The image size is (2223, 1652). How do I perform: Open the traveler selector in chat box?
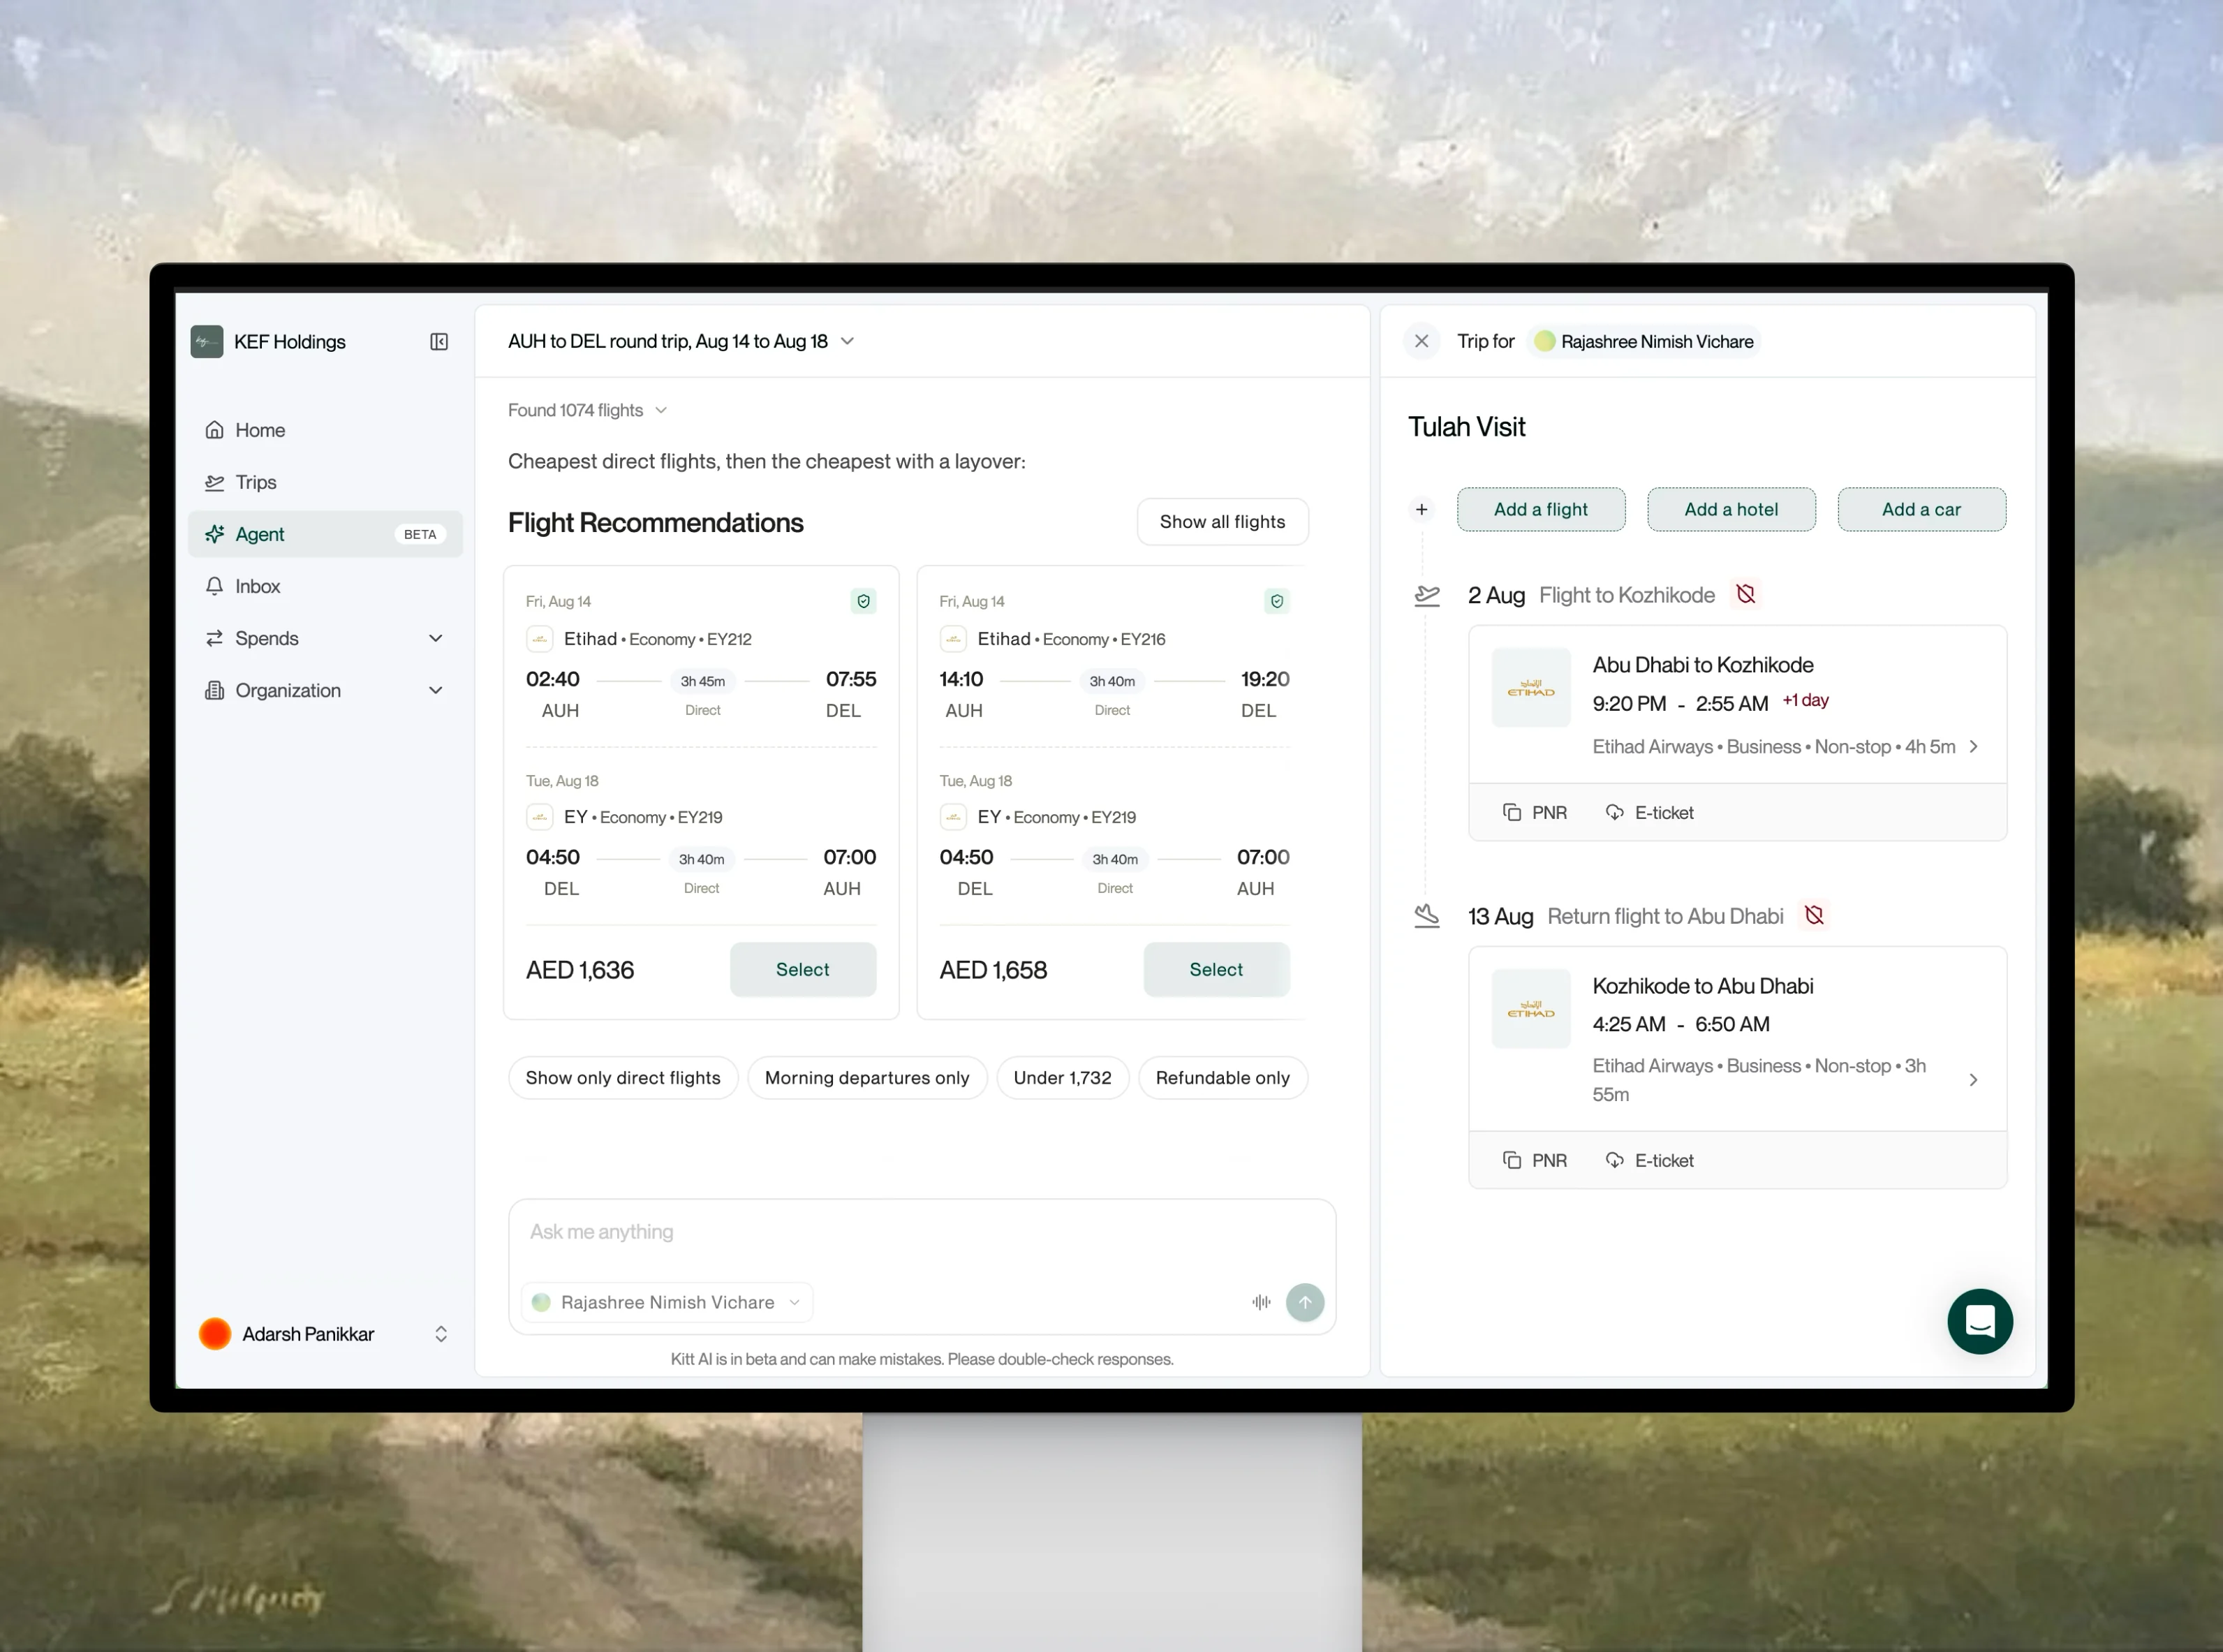[667, 1302]
